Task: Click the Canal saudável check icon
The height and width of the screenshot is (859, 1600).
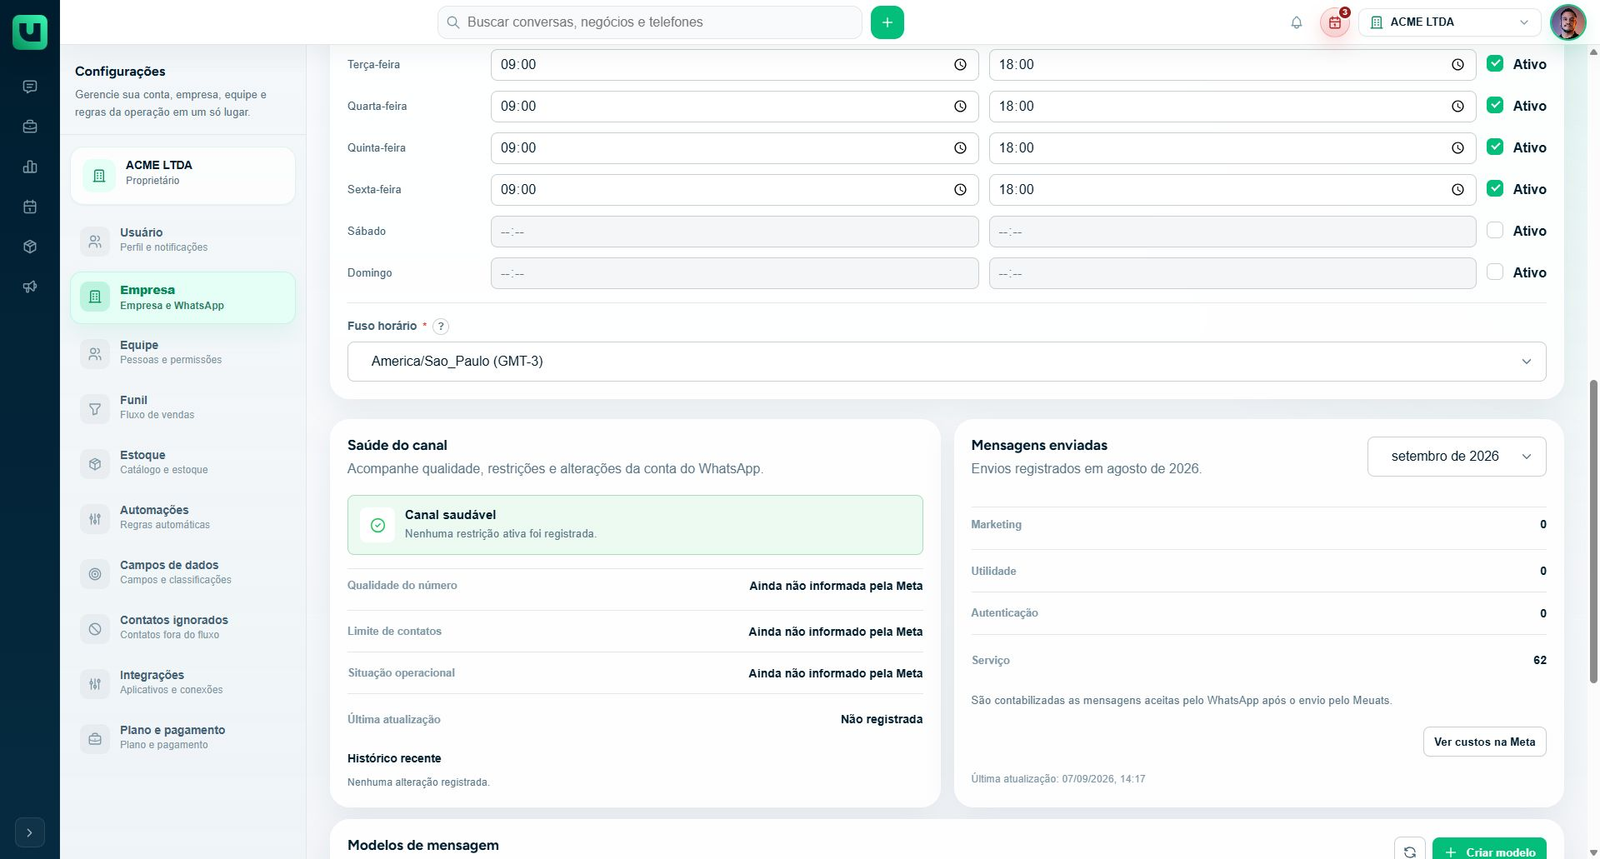Action: (378, 525)
